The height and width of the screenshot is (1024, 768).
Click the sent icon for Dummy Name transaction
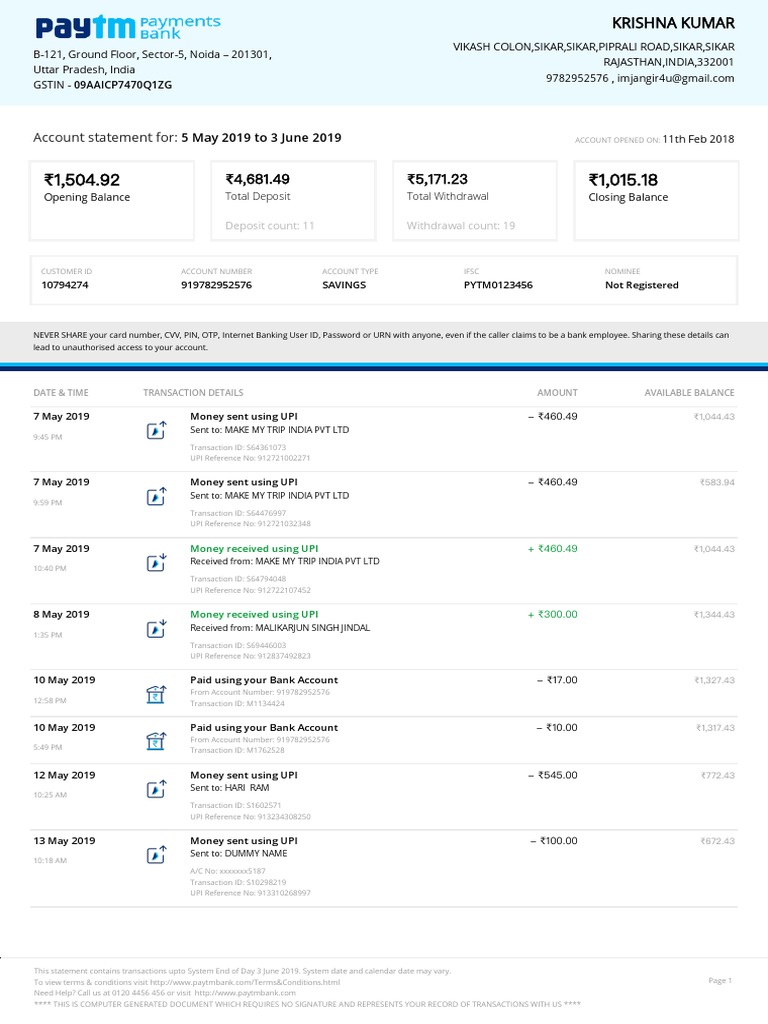(156, 855)
